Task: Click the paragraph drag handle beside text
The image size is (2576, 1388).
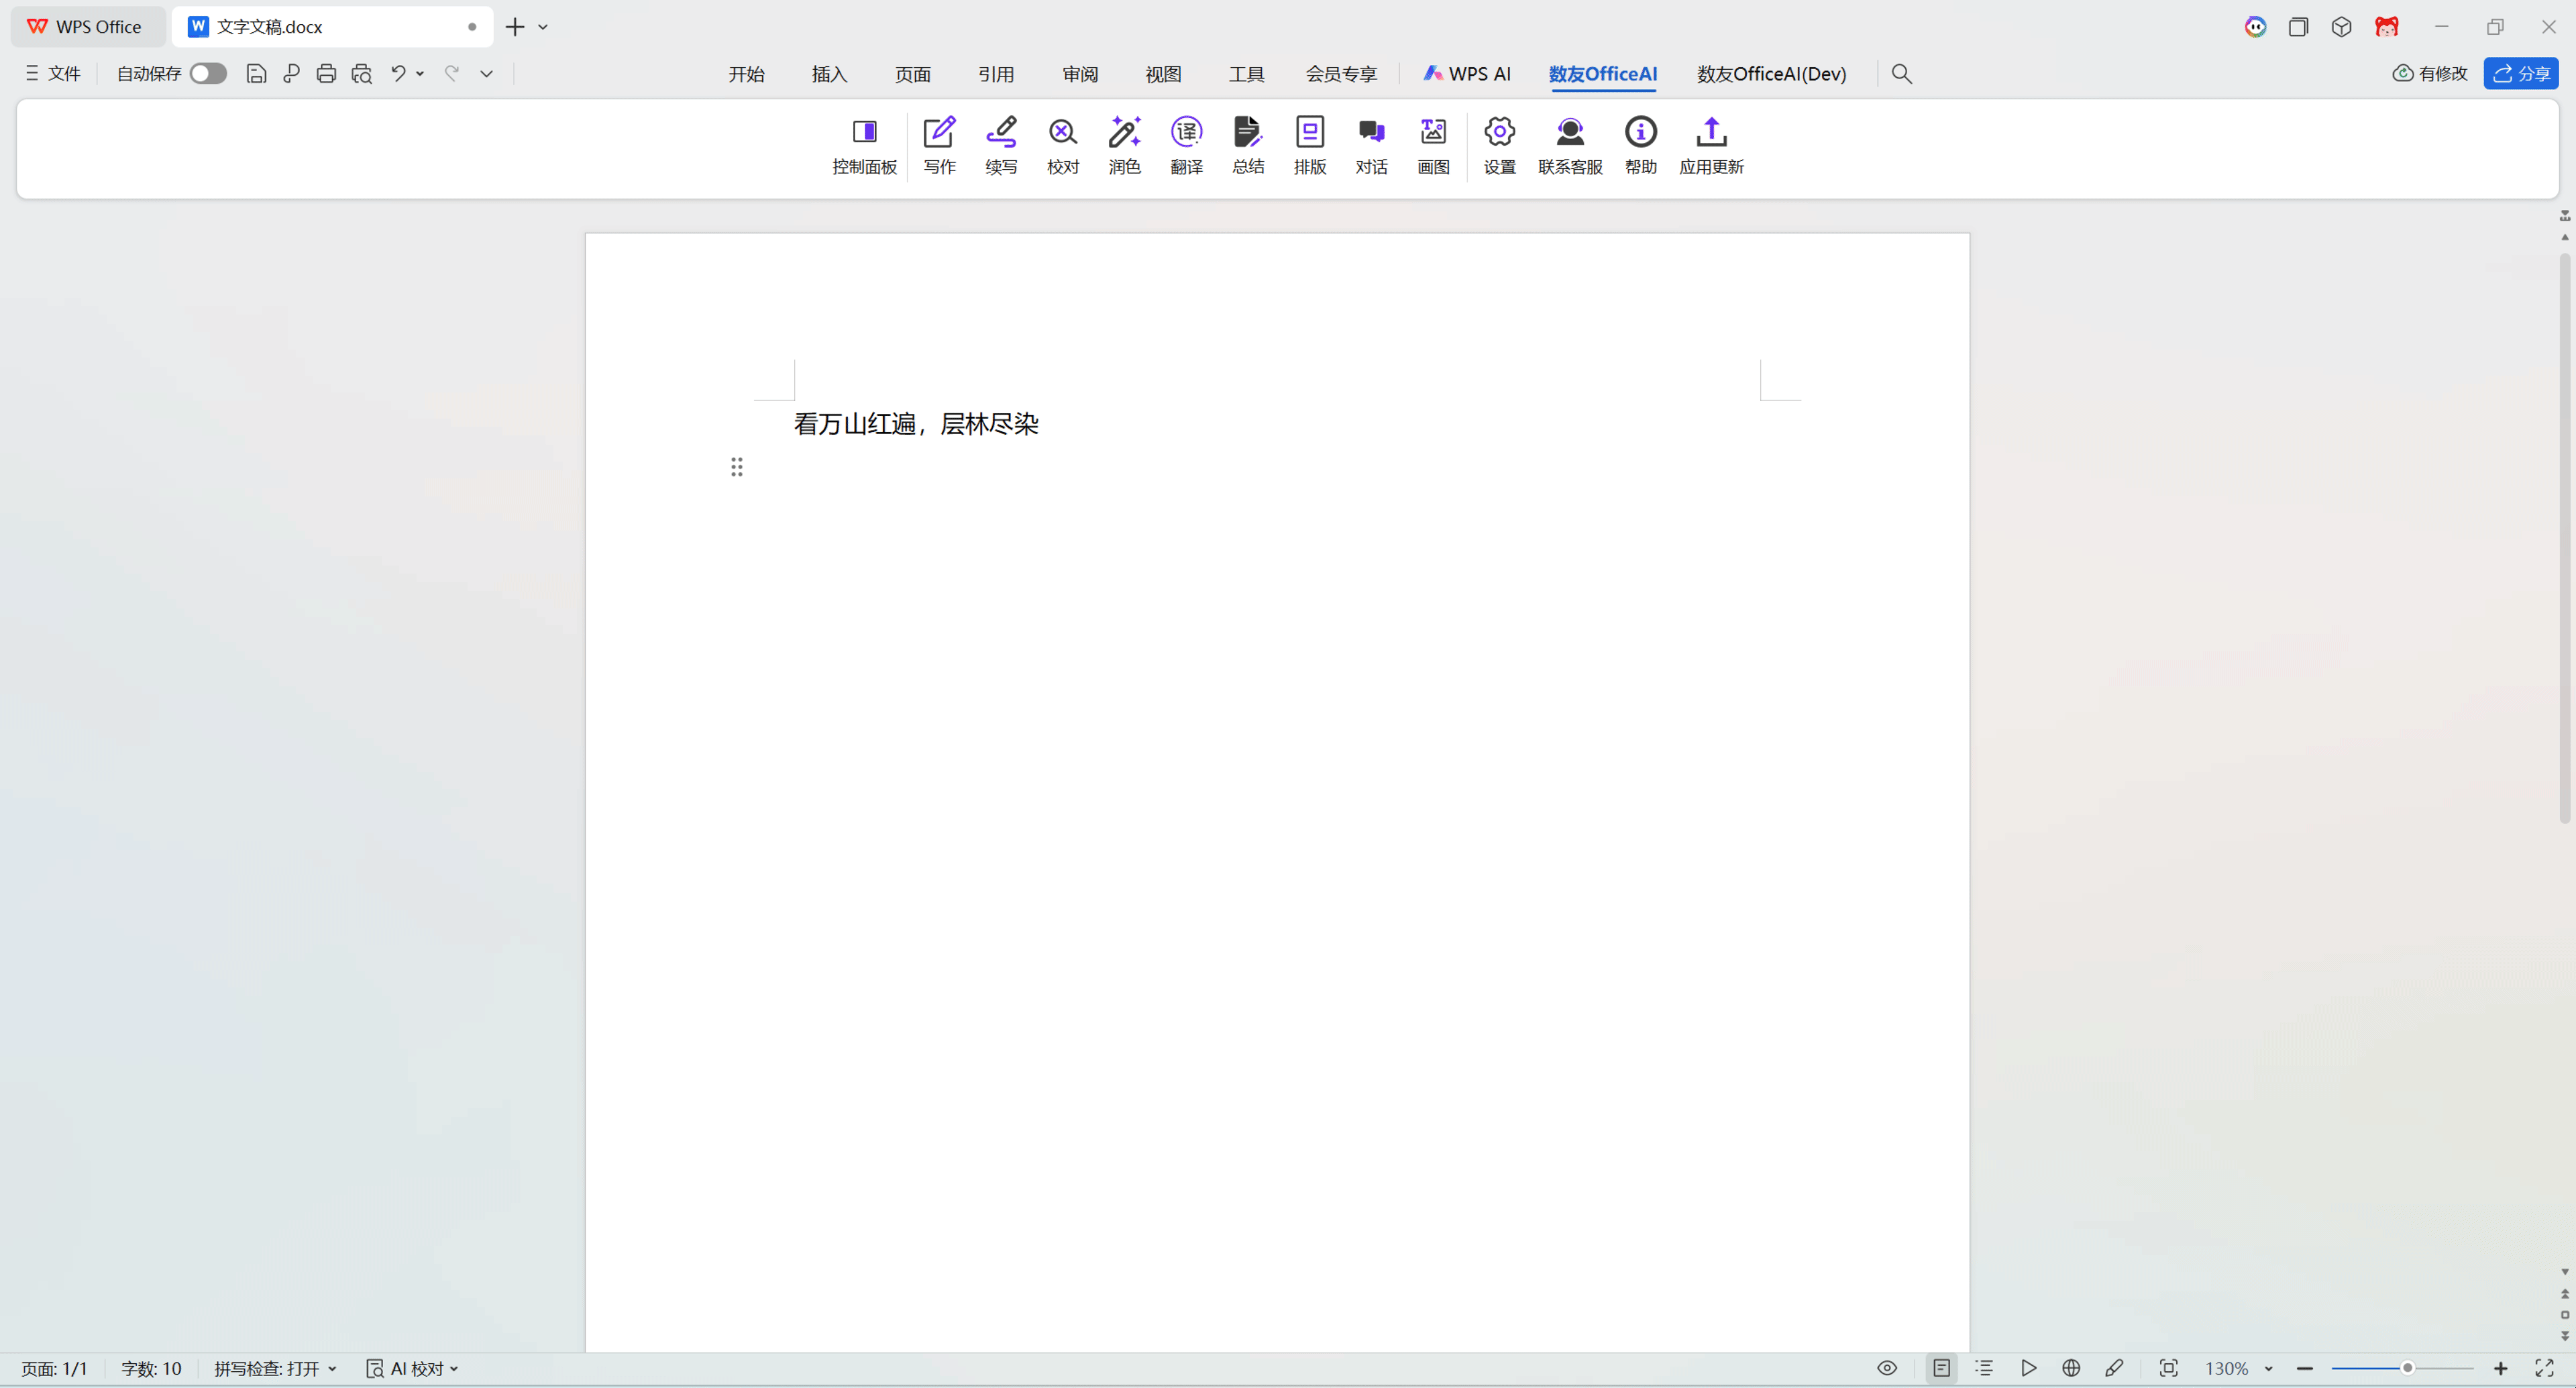Action: pos(736,467)
